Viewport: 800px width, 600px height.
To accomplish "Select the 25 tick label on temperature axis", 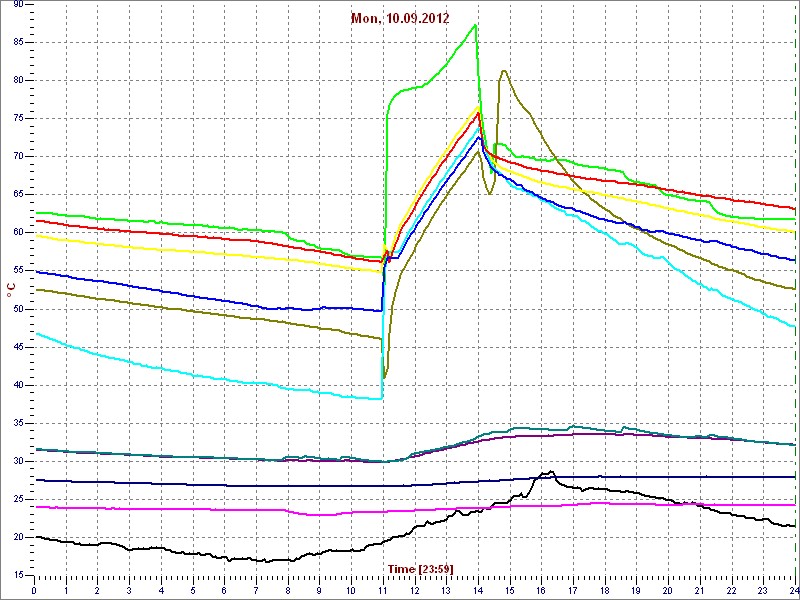I will (x=17, y=499).
